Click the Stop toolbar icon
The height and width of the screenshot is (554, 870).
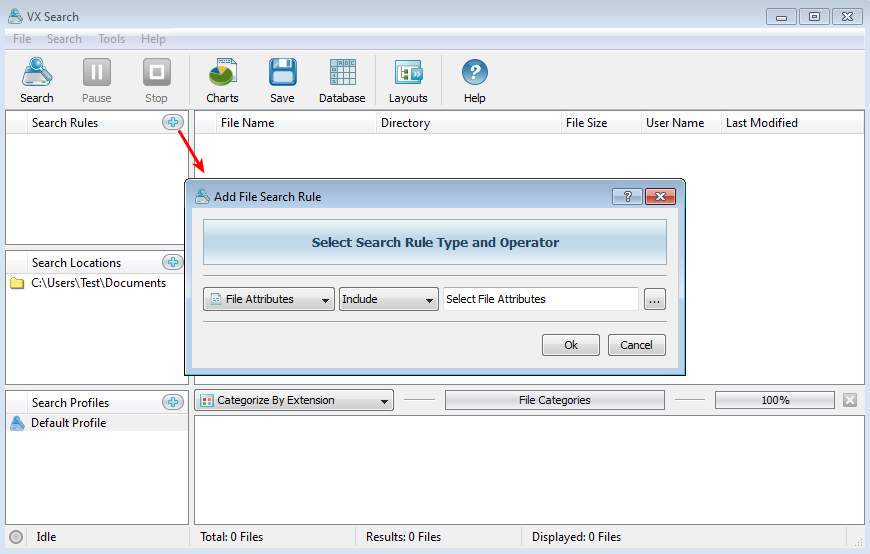(156, 72)
